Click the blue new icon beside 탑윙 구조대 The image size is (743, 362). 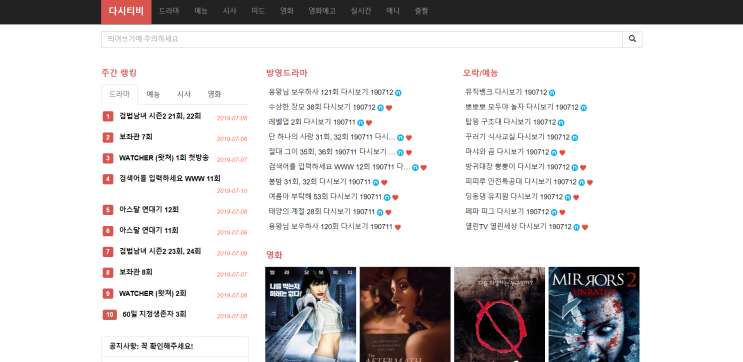[x=561, y=123]
